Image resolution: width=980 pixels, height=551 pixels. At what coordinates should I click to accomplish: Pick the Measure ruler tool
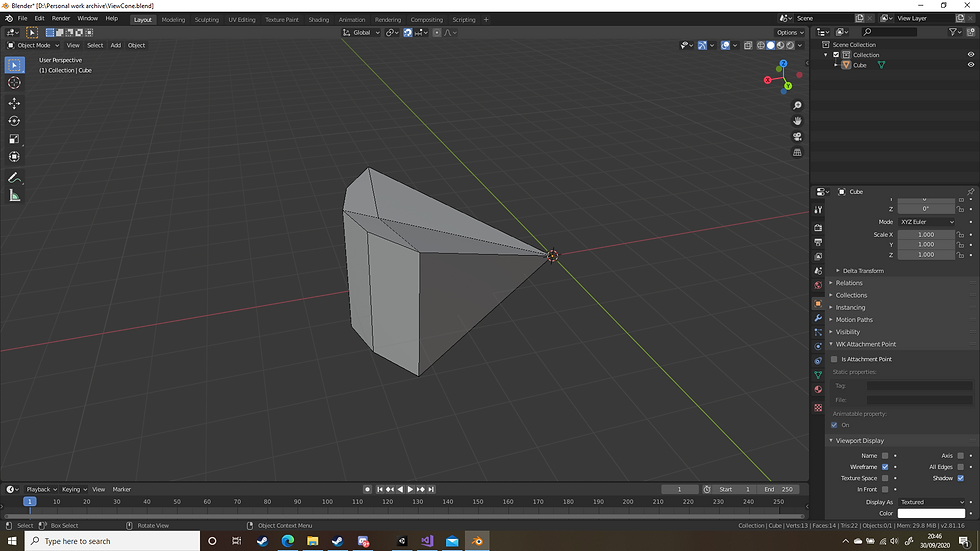coord(14,196)
